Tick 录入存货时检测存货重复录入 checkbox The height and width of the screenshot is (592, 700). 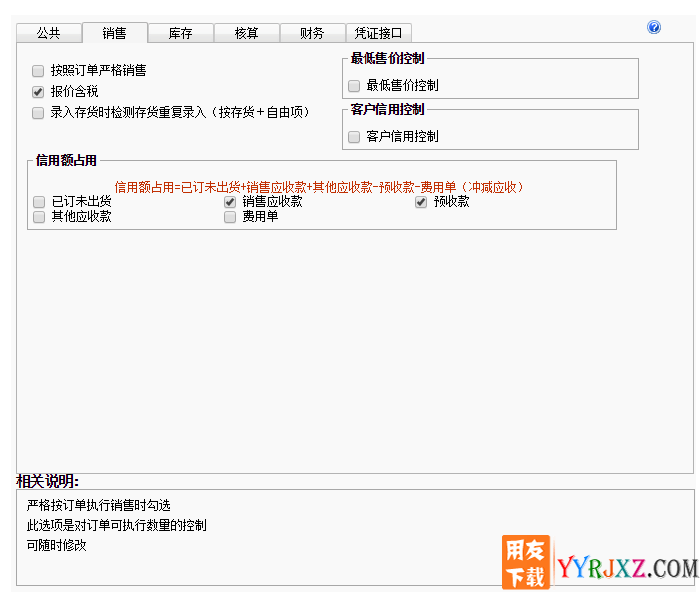point(38,113)
